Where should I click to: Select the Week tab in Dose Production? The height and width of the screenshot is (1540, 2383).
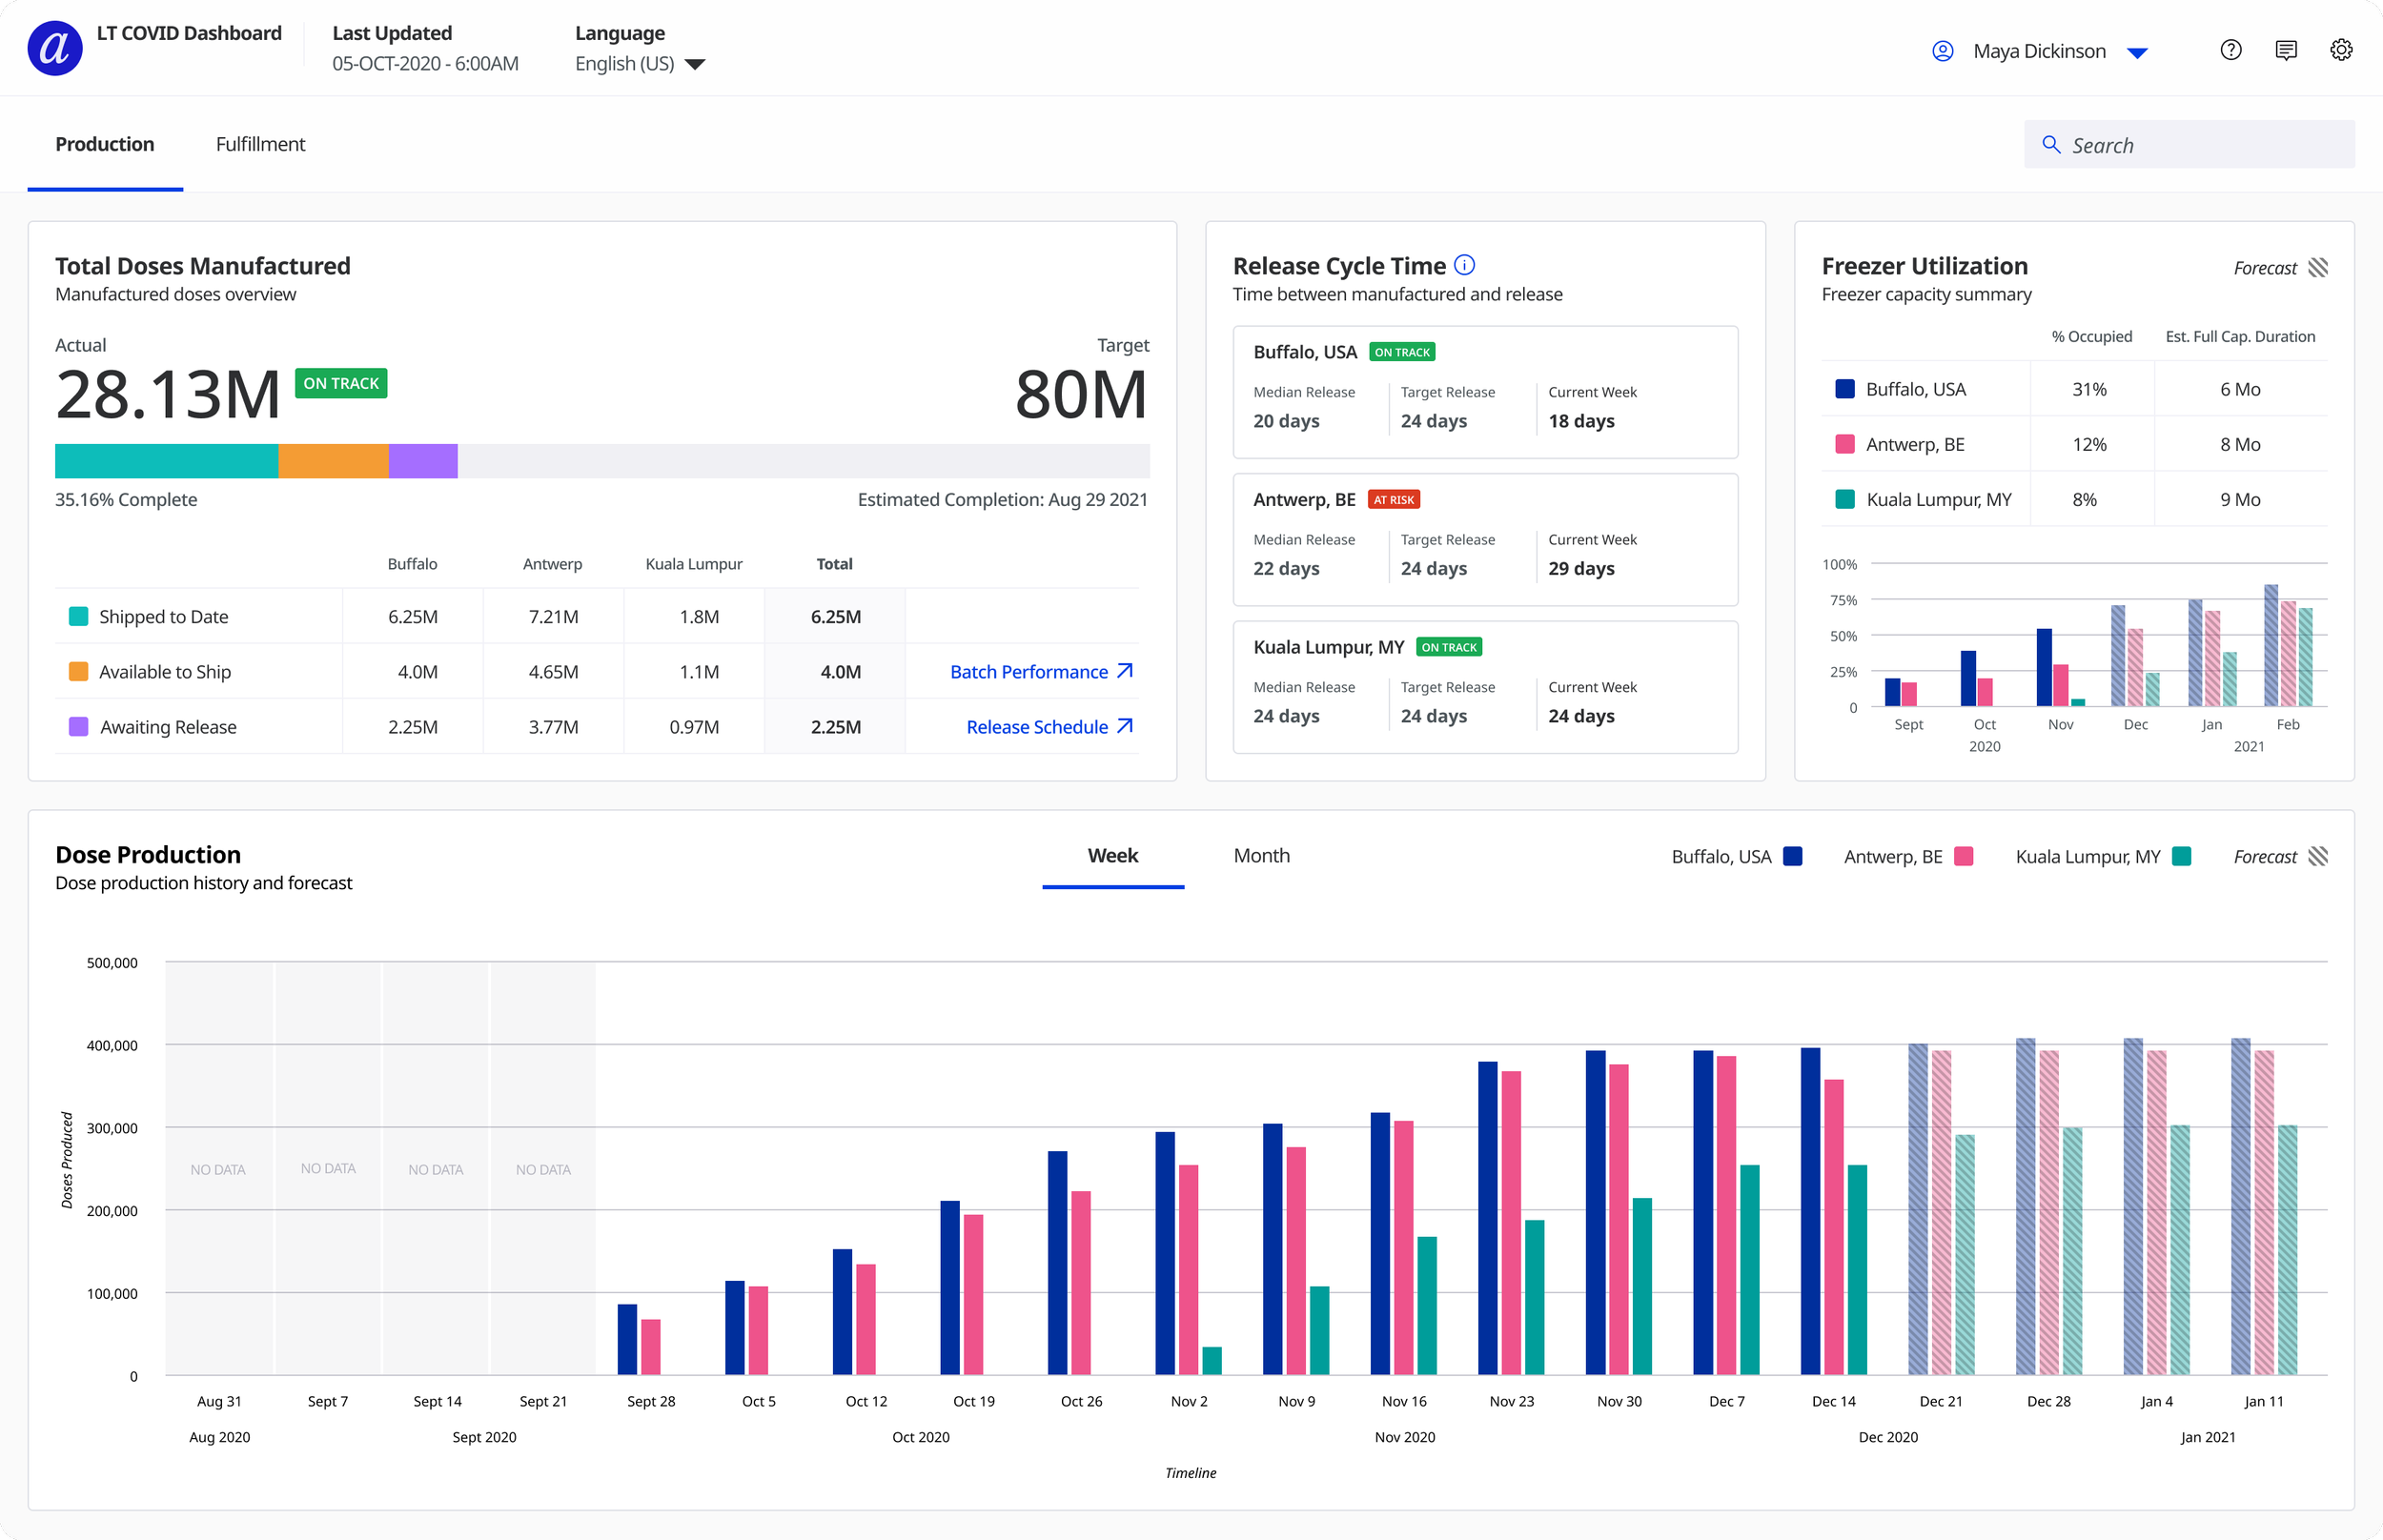click(1112, 856)
